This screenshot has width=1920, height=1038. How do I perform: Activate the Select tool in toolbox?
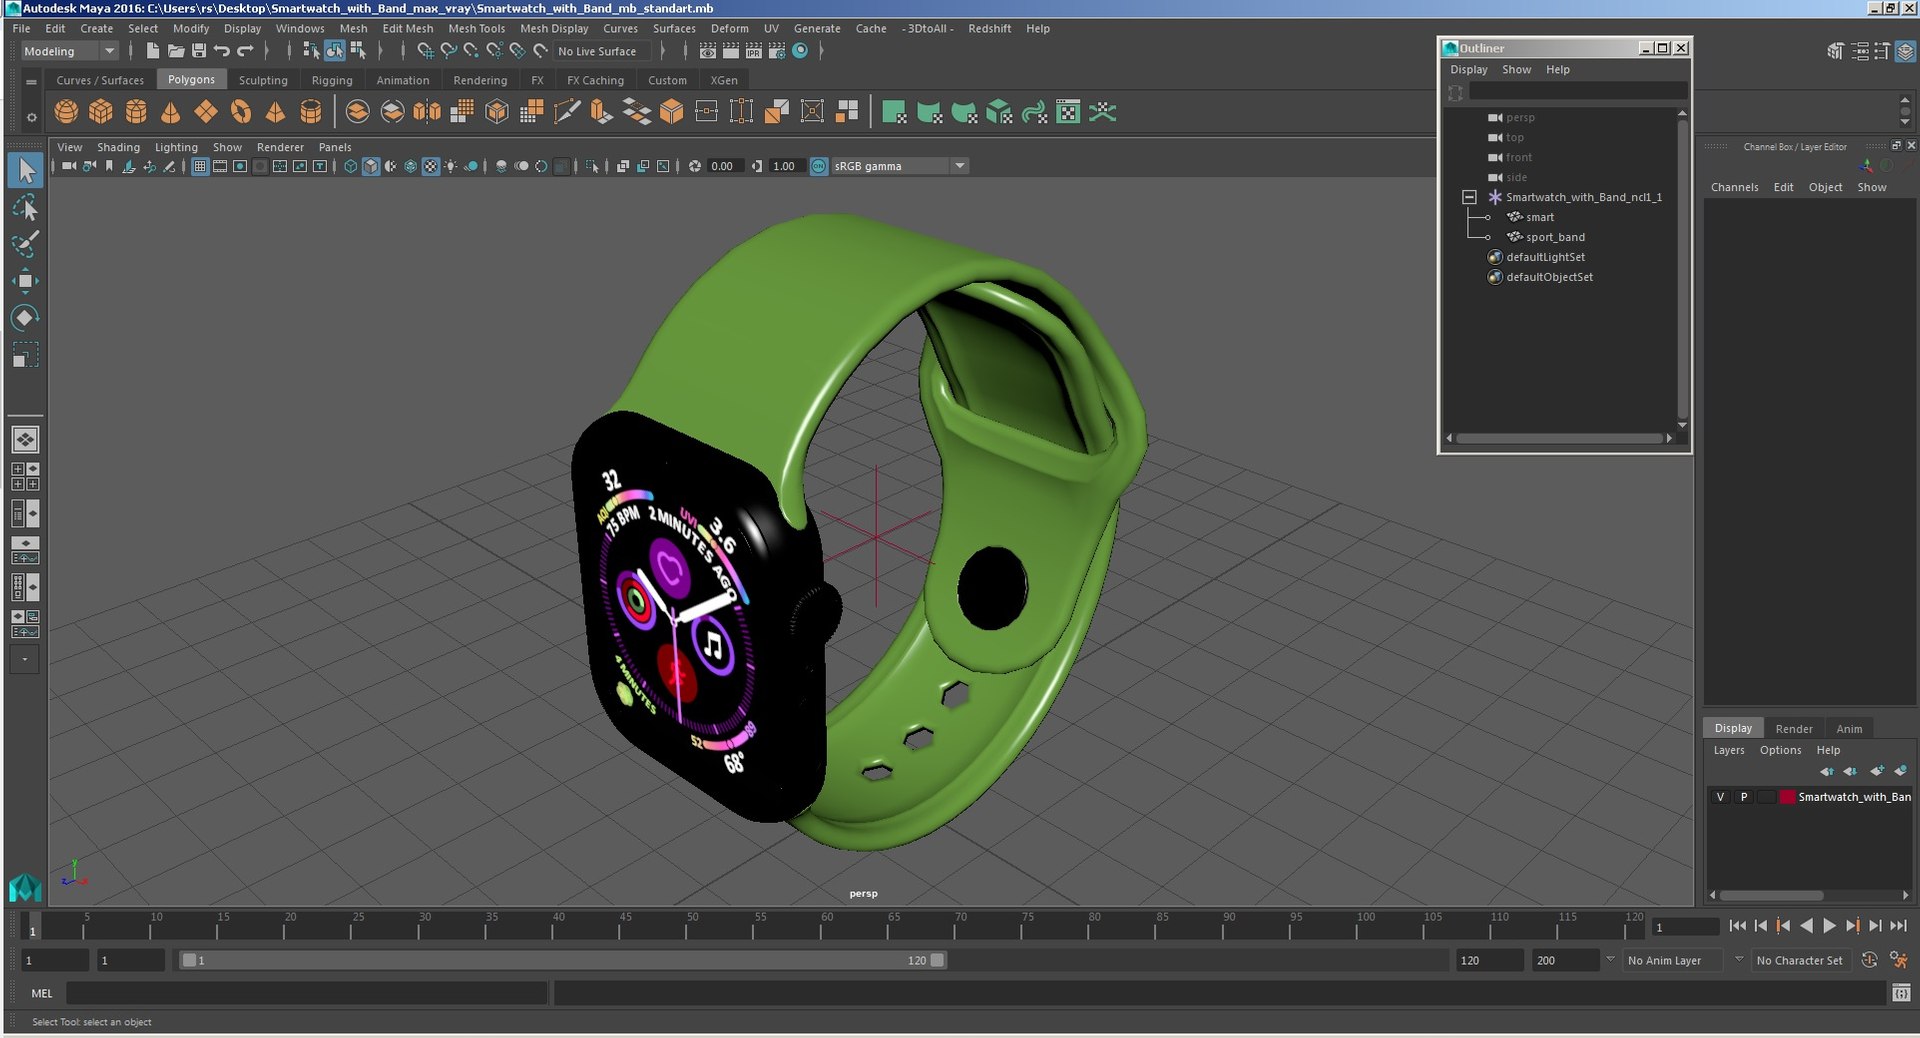point(25,171)
